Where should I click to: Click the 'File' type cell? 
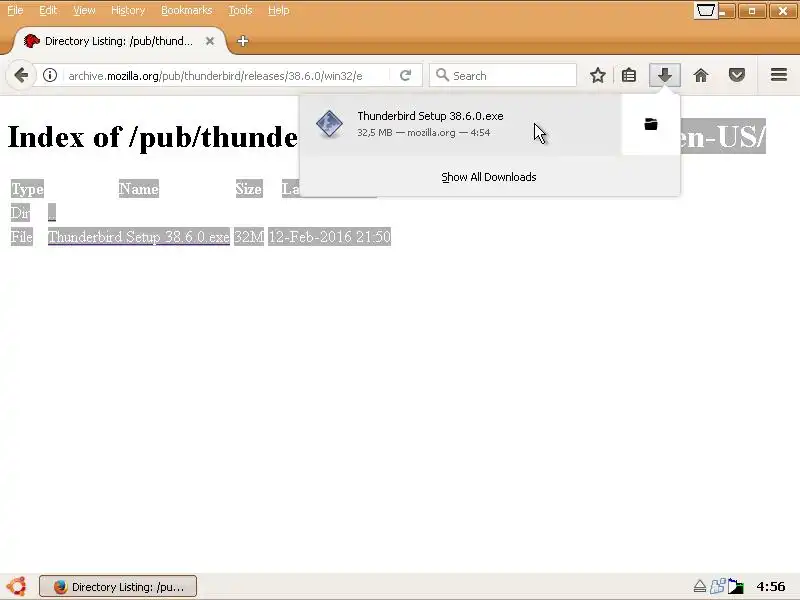click(x=21, y=237)
